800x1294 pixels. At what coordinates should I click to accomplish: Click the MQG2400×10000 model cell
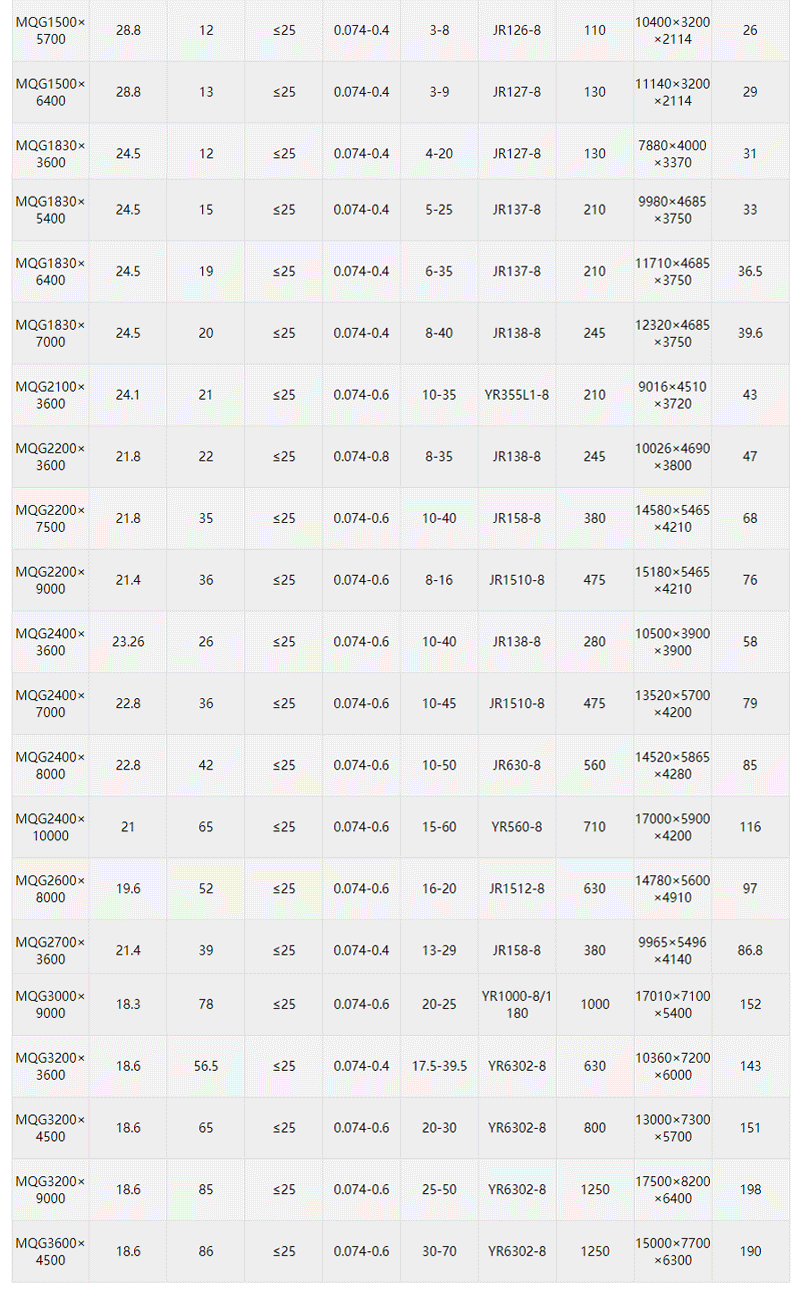pyautogui.click(x=50, y=827)
